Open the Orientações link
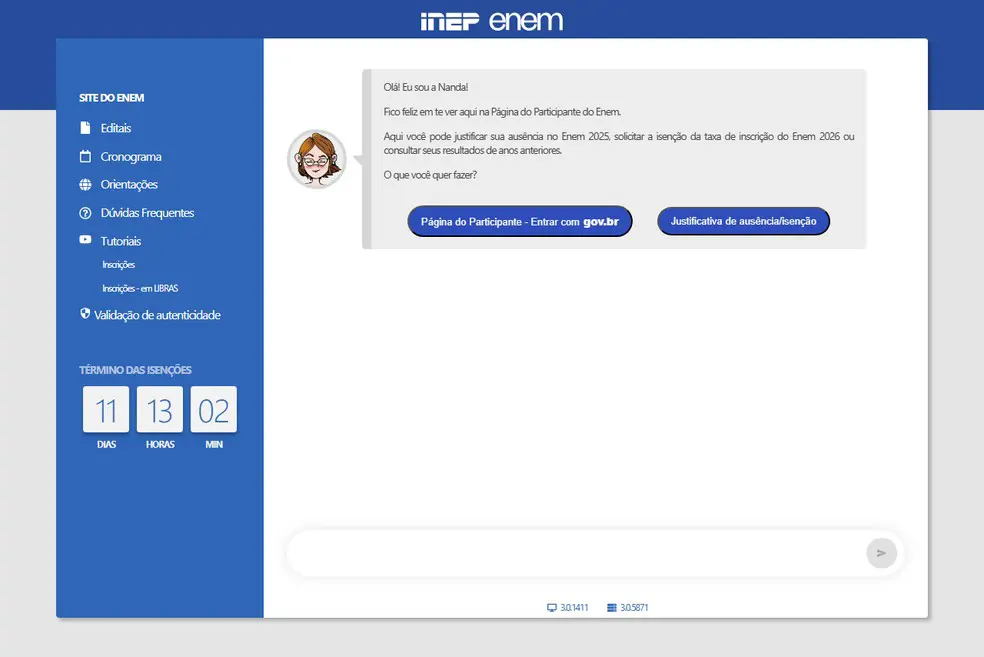The width and height of the screenshot is (984, 657). pyautogui.click(x=129, y=184)
